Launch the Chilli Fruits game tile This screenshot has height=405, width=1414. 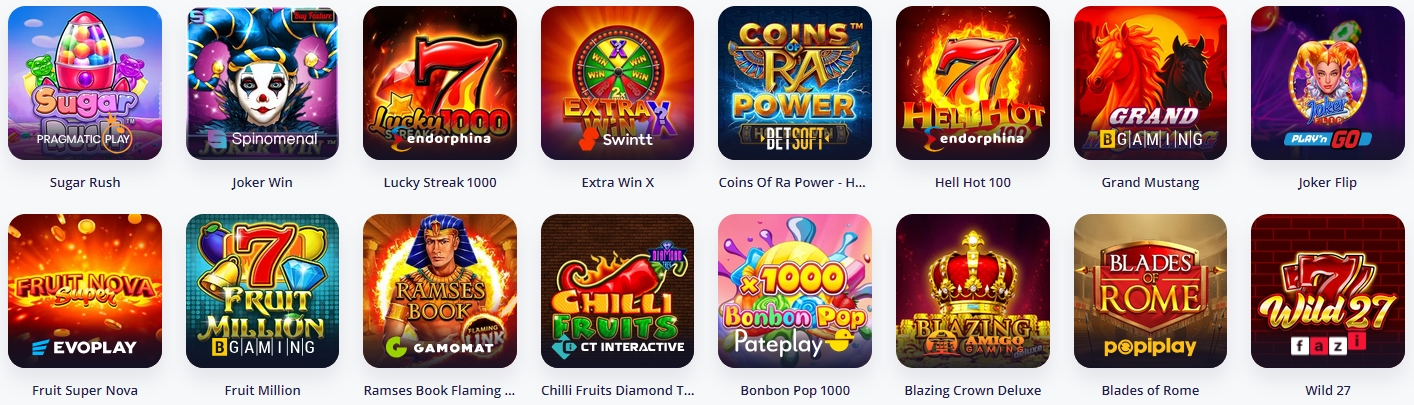point(617,291)
